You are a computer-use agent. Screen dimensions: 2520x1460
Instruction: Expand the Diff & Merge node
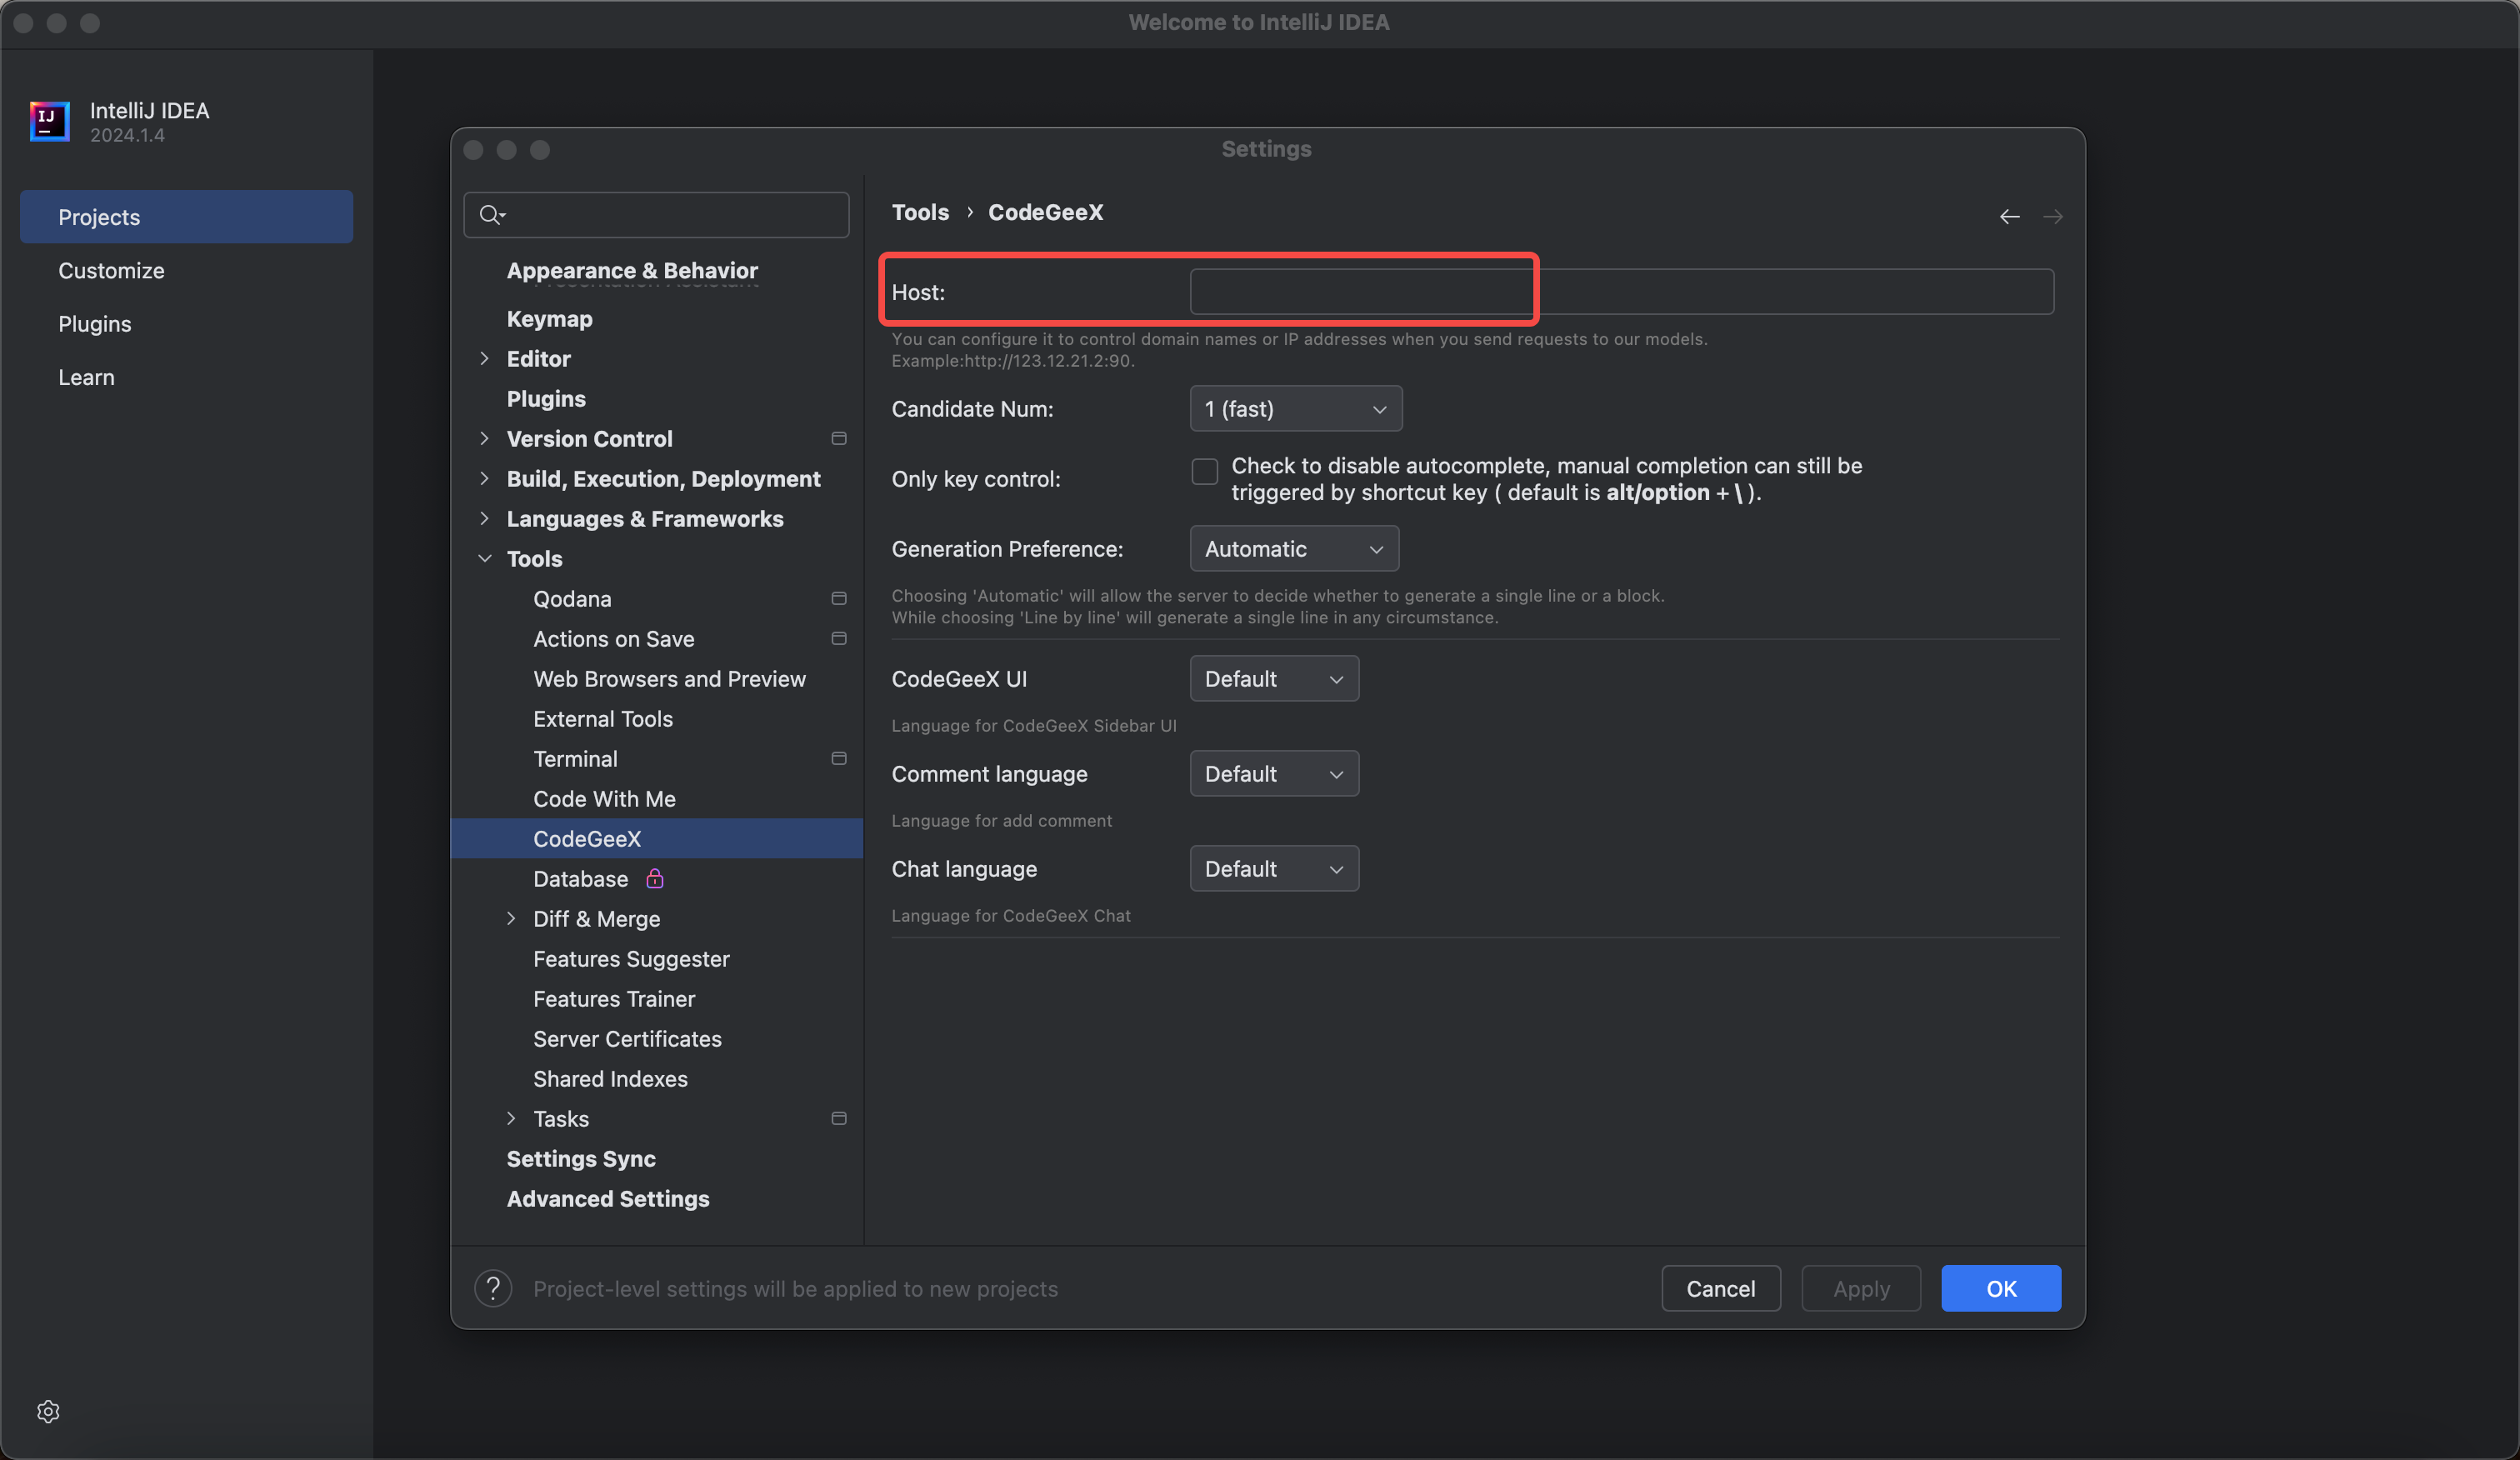click(x=511, y=918)
